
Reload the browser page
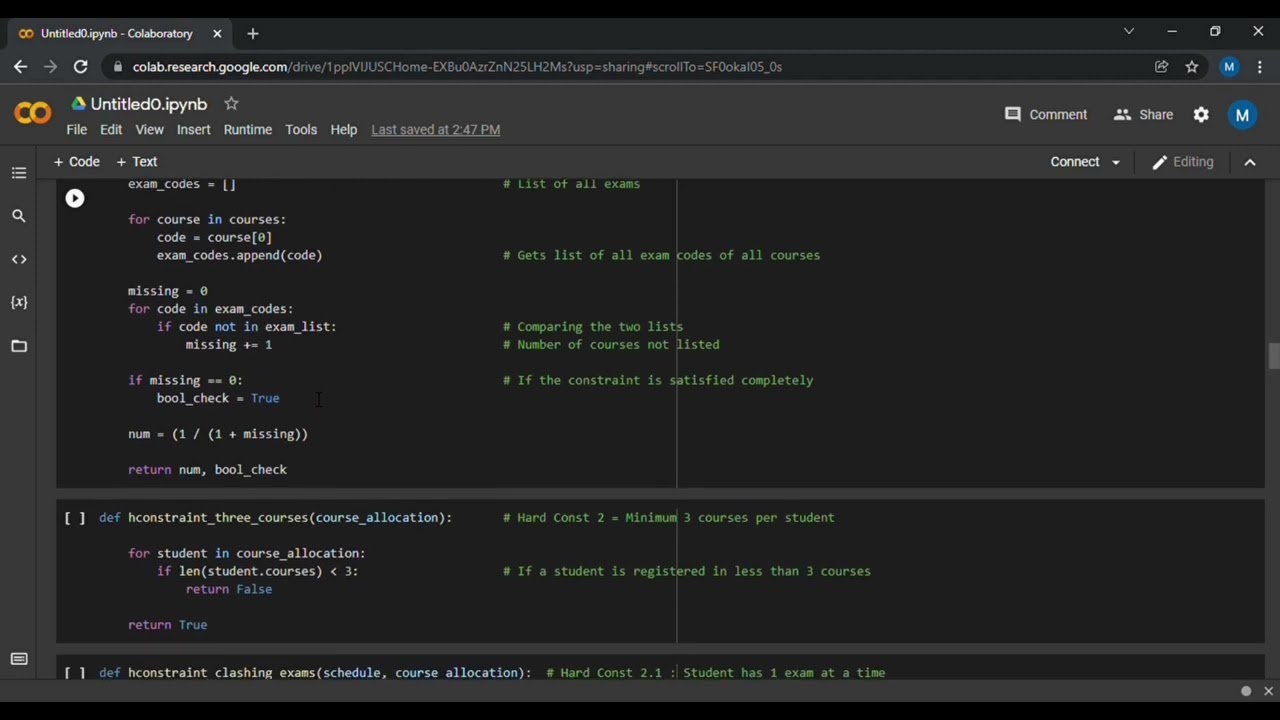tap(81, 67)
